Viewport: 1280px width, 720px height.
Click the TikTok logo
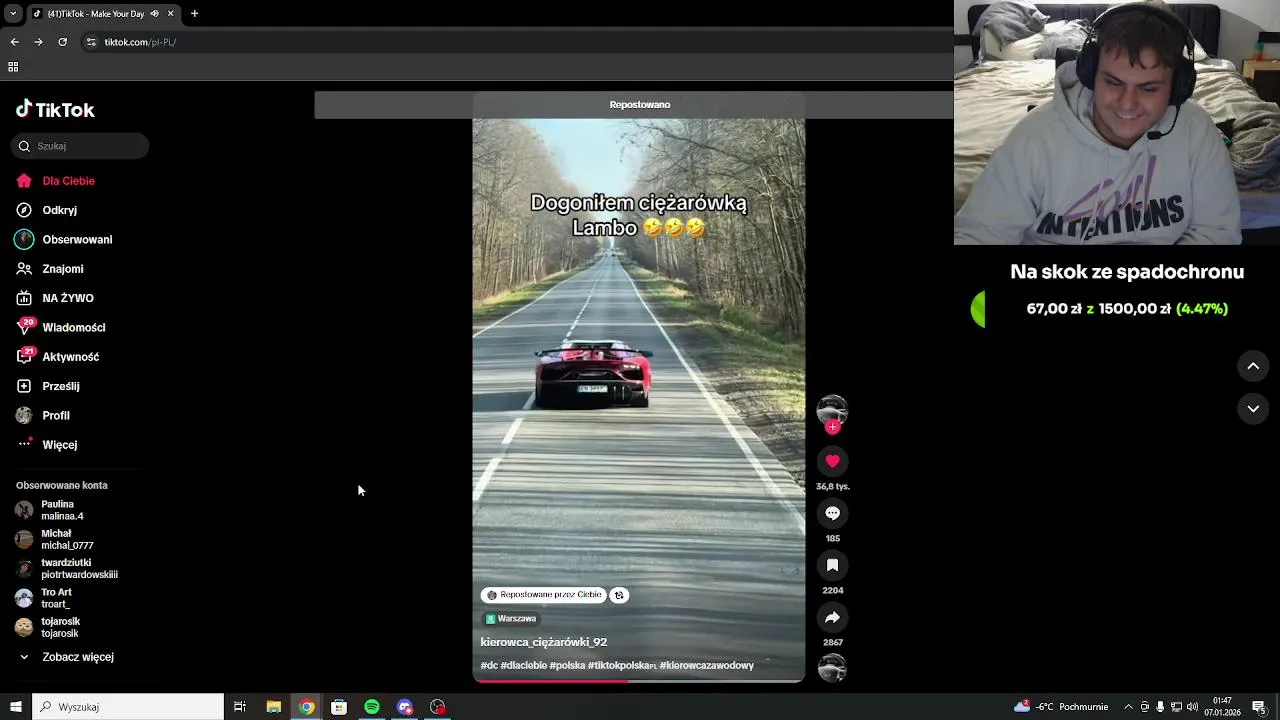point(55,110)
